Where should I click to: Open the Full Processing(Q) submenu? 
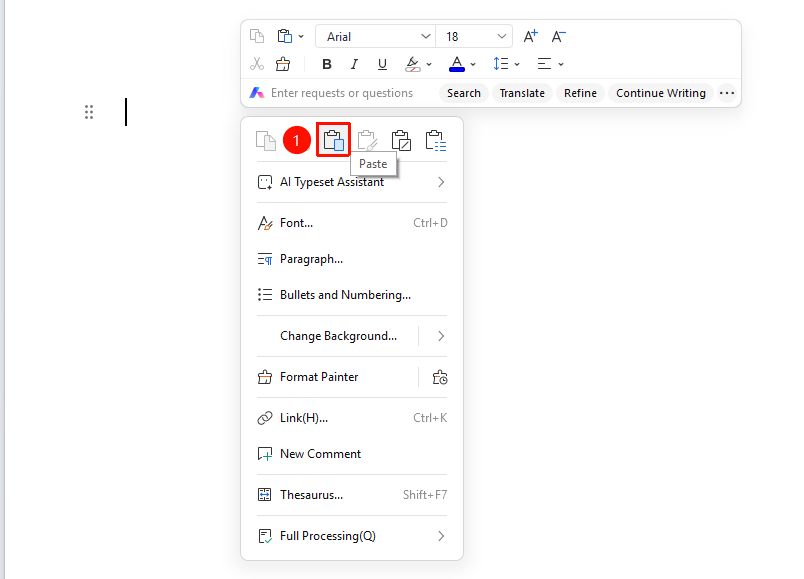pos(352,536)
